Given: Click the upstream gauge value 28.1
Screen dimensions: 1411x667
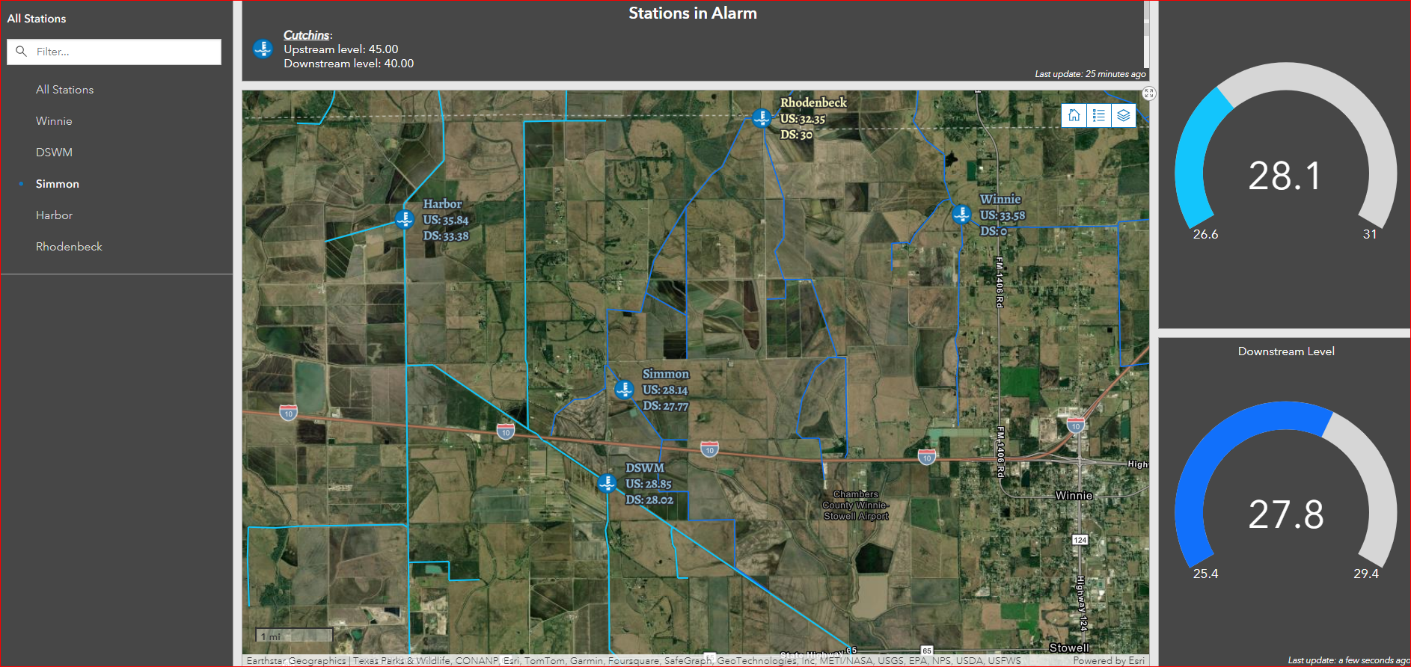Looking at the screenshot, I should coord(1285,177).
